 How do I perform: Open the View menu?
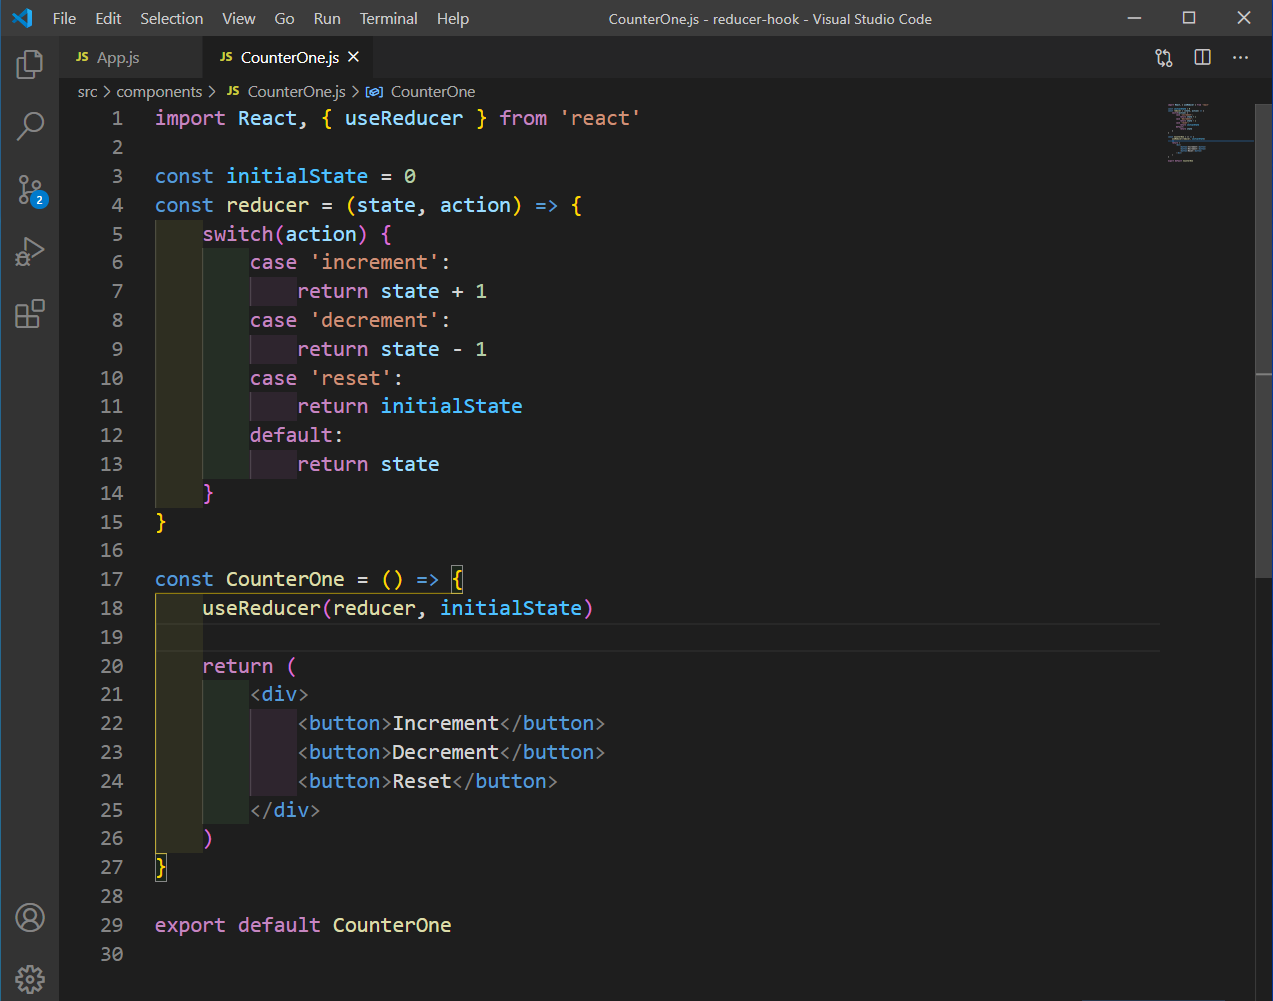click(239, 18)
